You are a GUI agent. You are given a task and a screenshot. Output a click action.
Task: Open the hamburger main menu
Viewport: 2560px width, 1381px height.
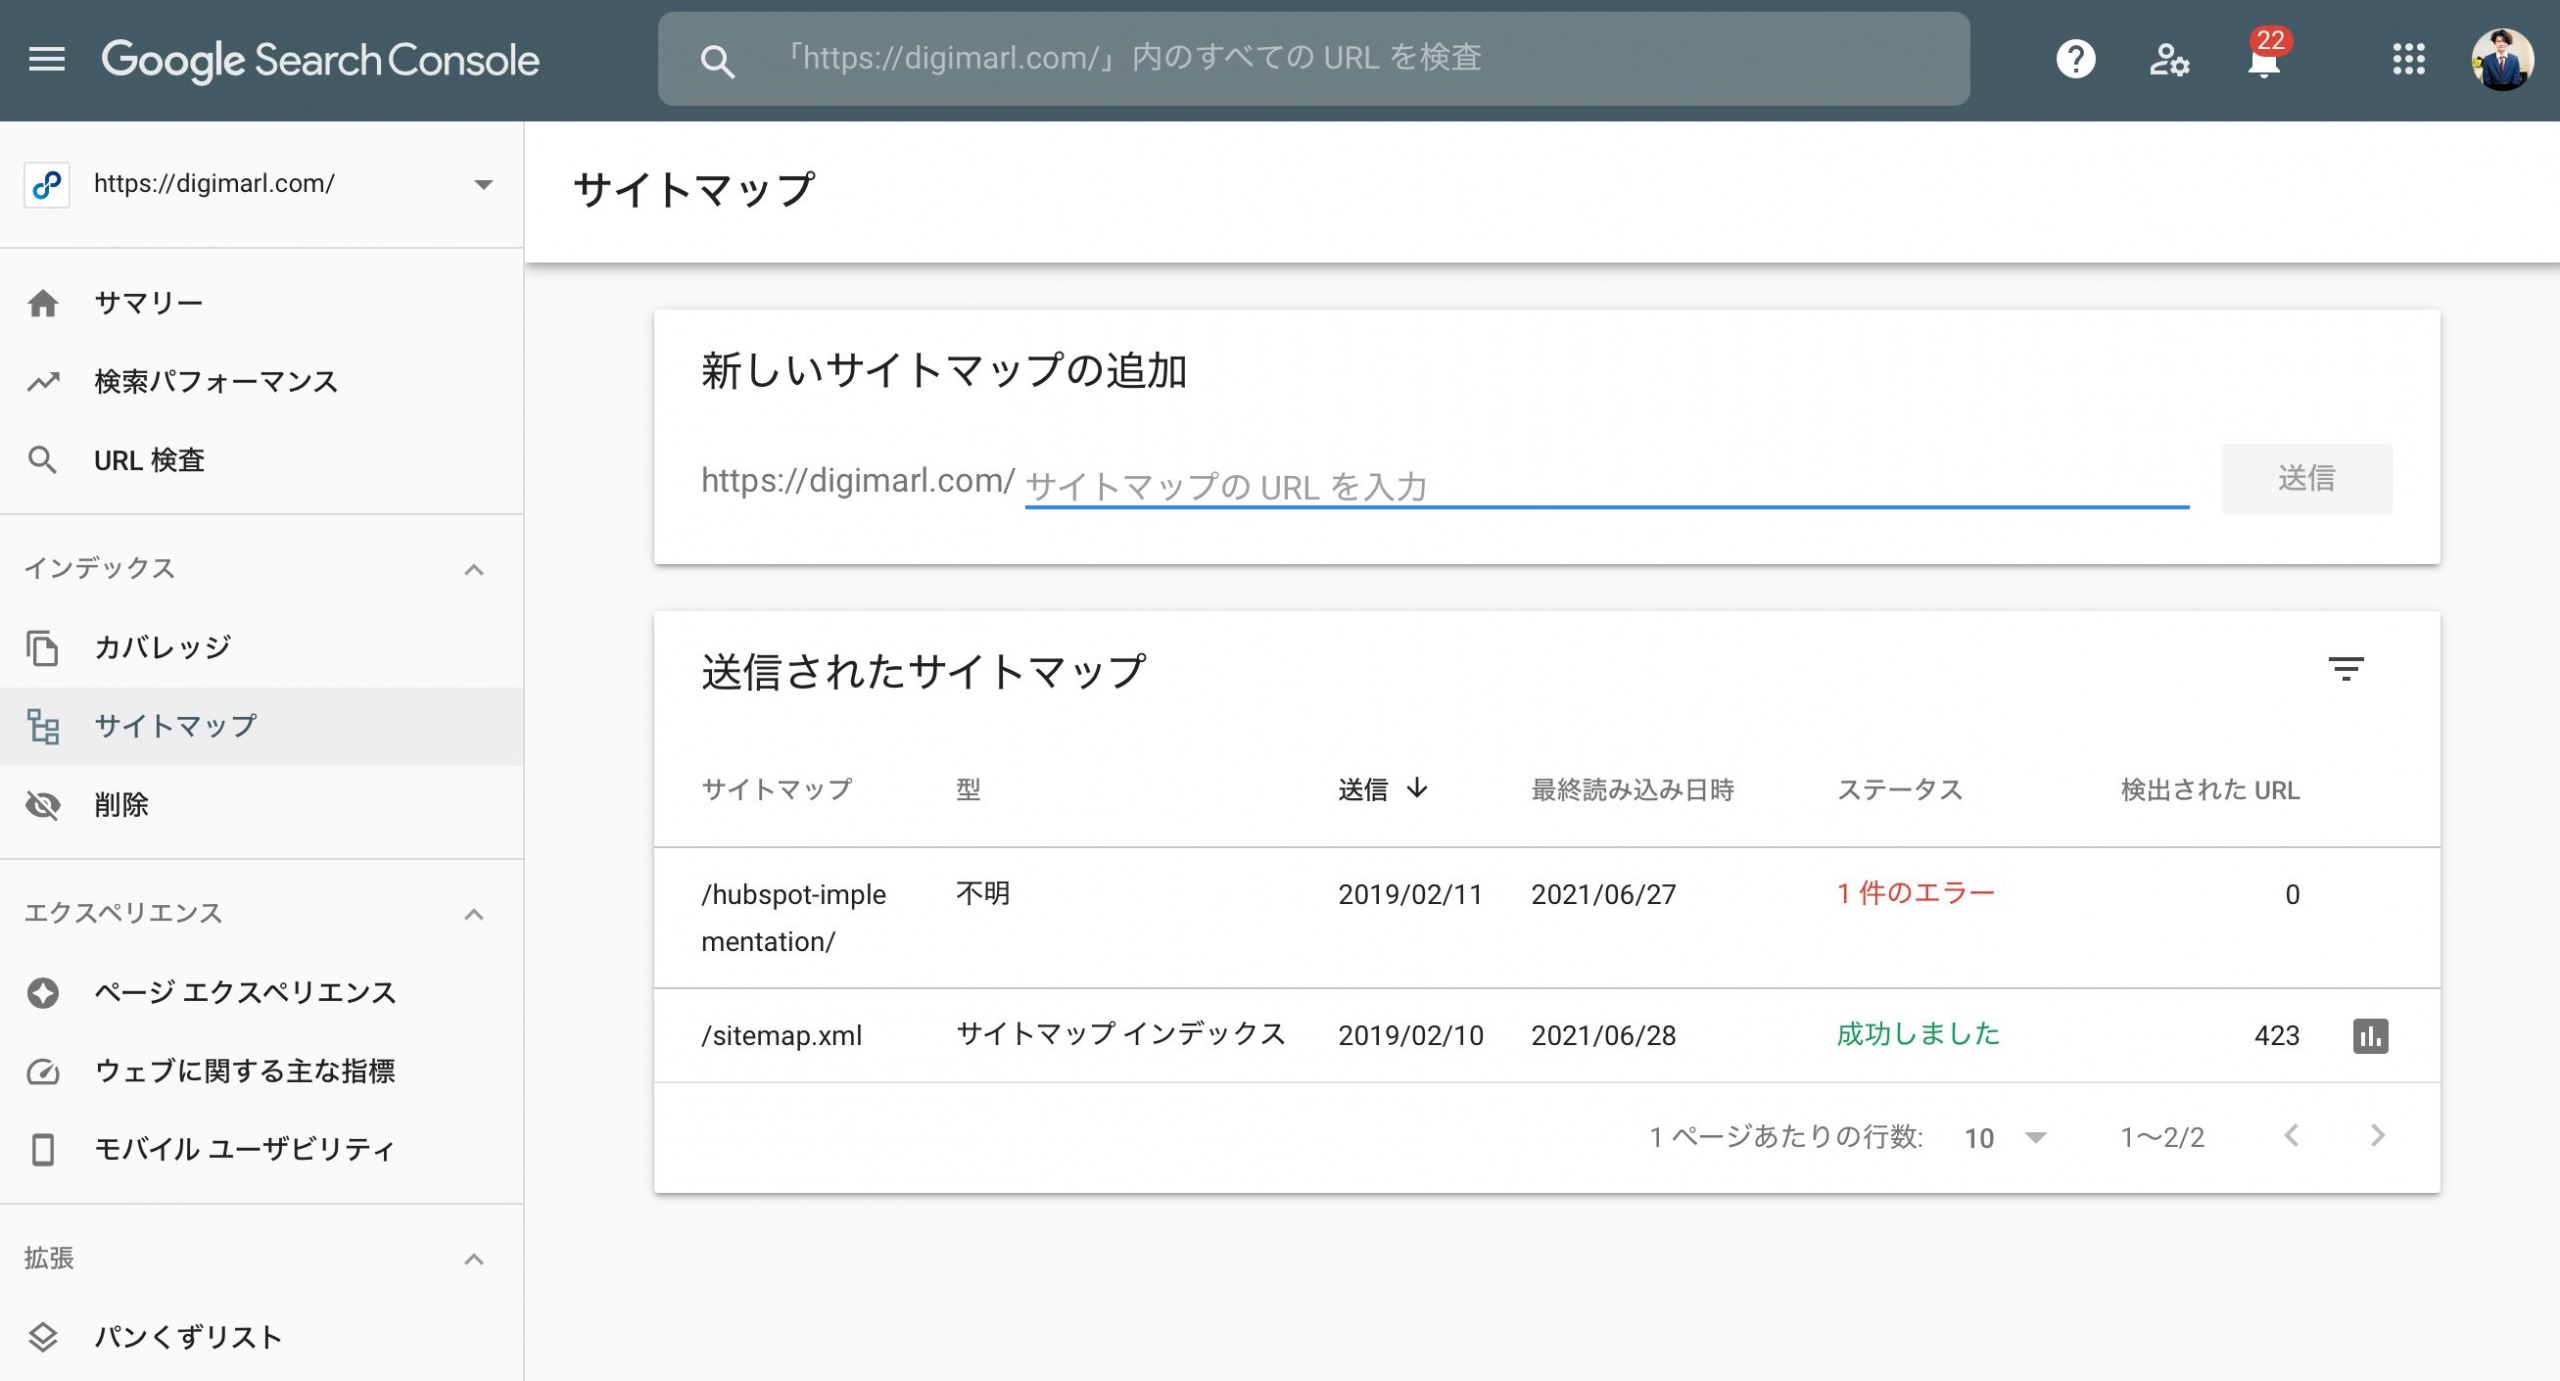[x=47, y=59]
